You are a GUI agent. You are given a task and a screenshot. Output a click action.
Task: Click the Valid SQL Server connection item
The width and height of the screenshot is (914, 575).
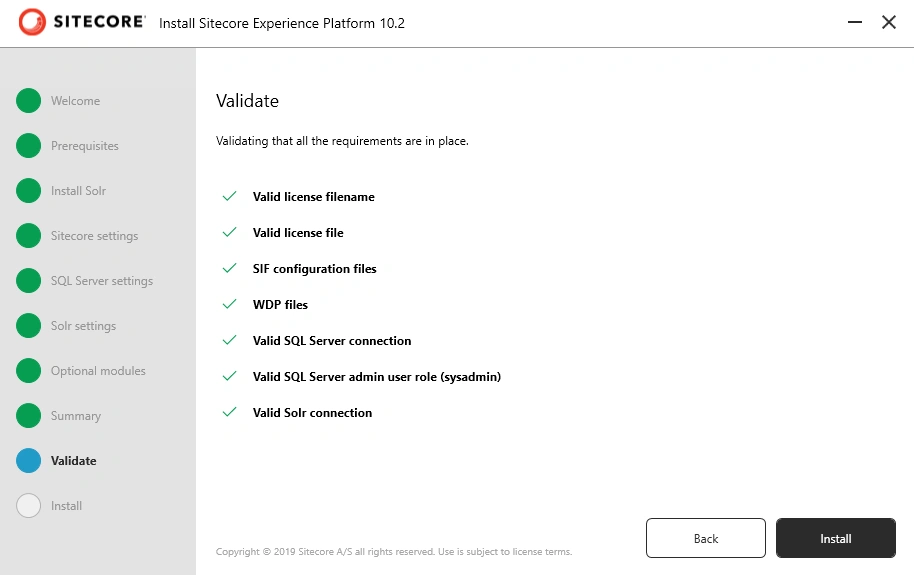(332, 341)
